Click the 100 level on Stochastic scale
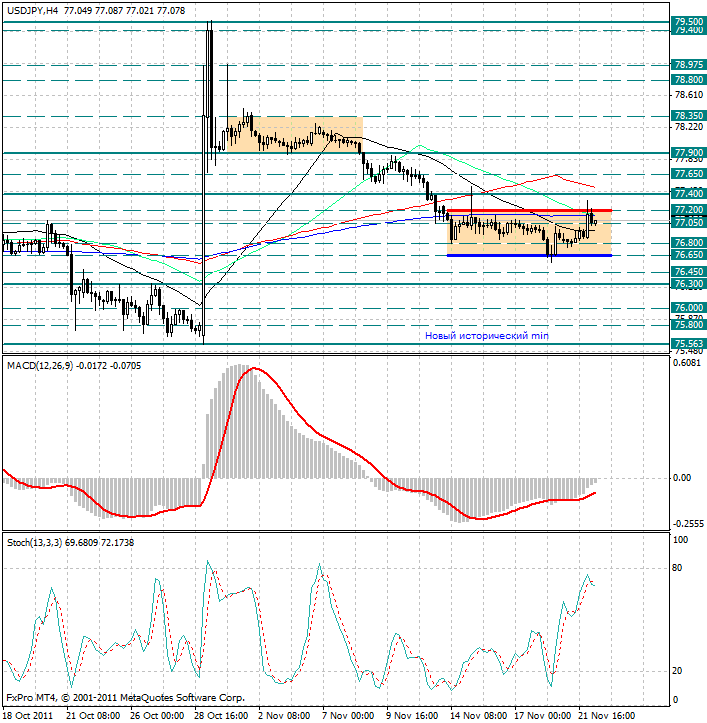 tap(681, 539)
